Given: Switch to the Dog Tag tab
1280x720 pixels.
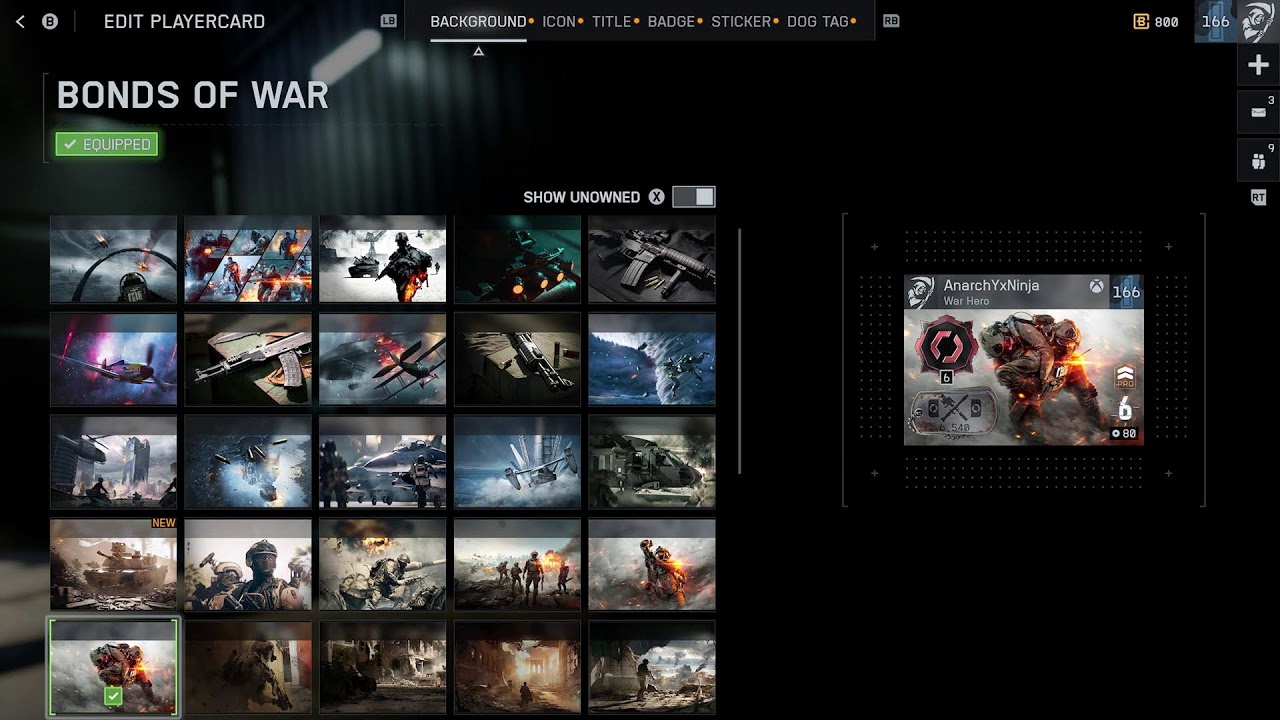Looking at the screenshot, I should 818,21.
